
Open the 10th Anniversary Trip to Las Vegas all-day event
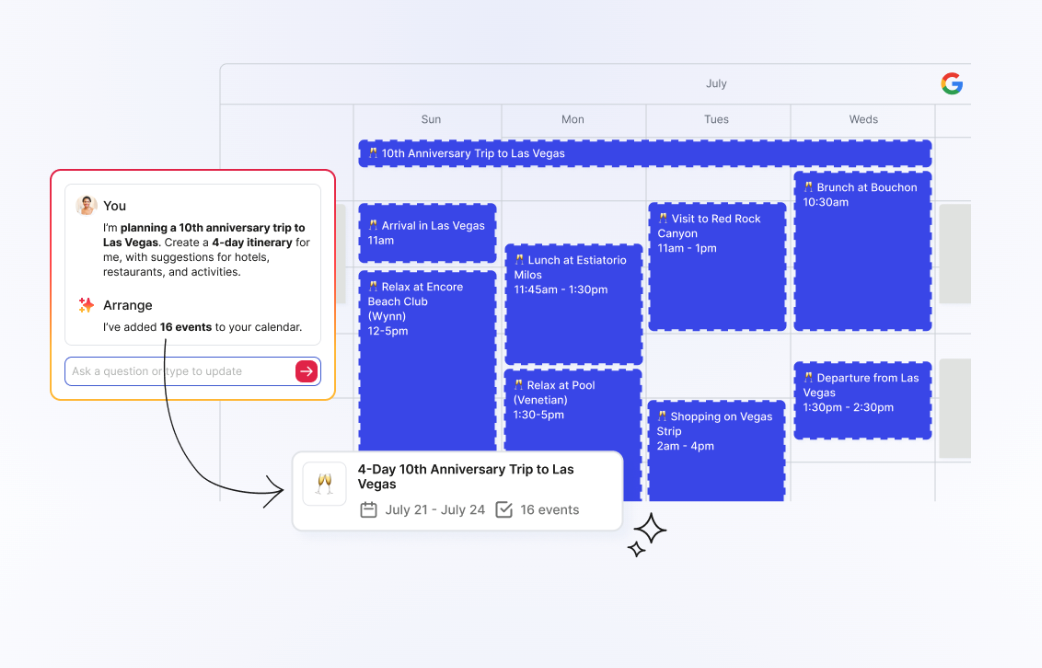645,154
